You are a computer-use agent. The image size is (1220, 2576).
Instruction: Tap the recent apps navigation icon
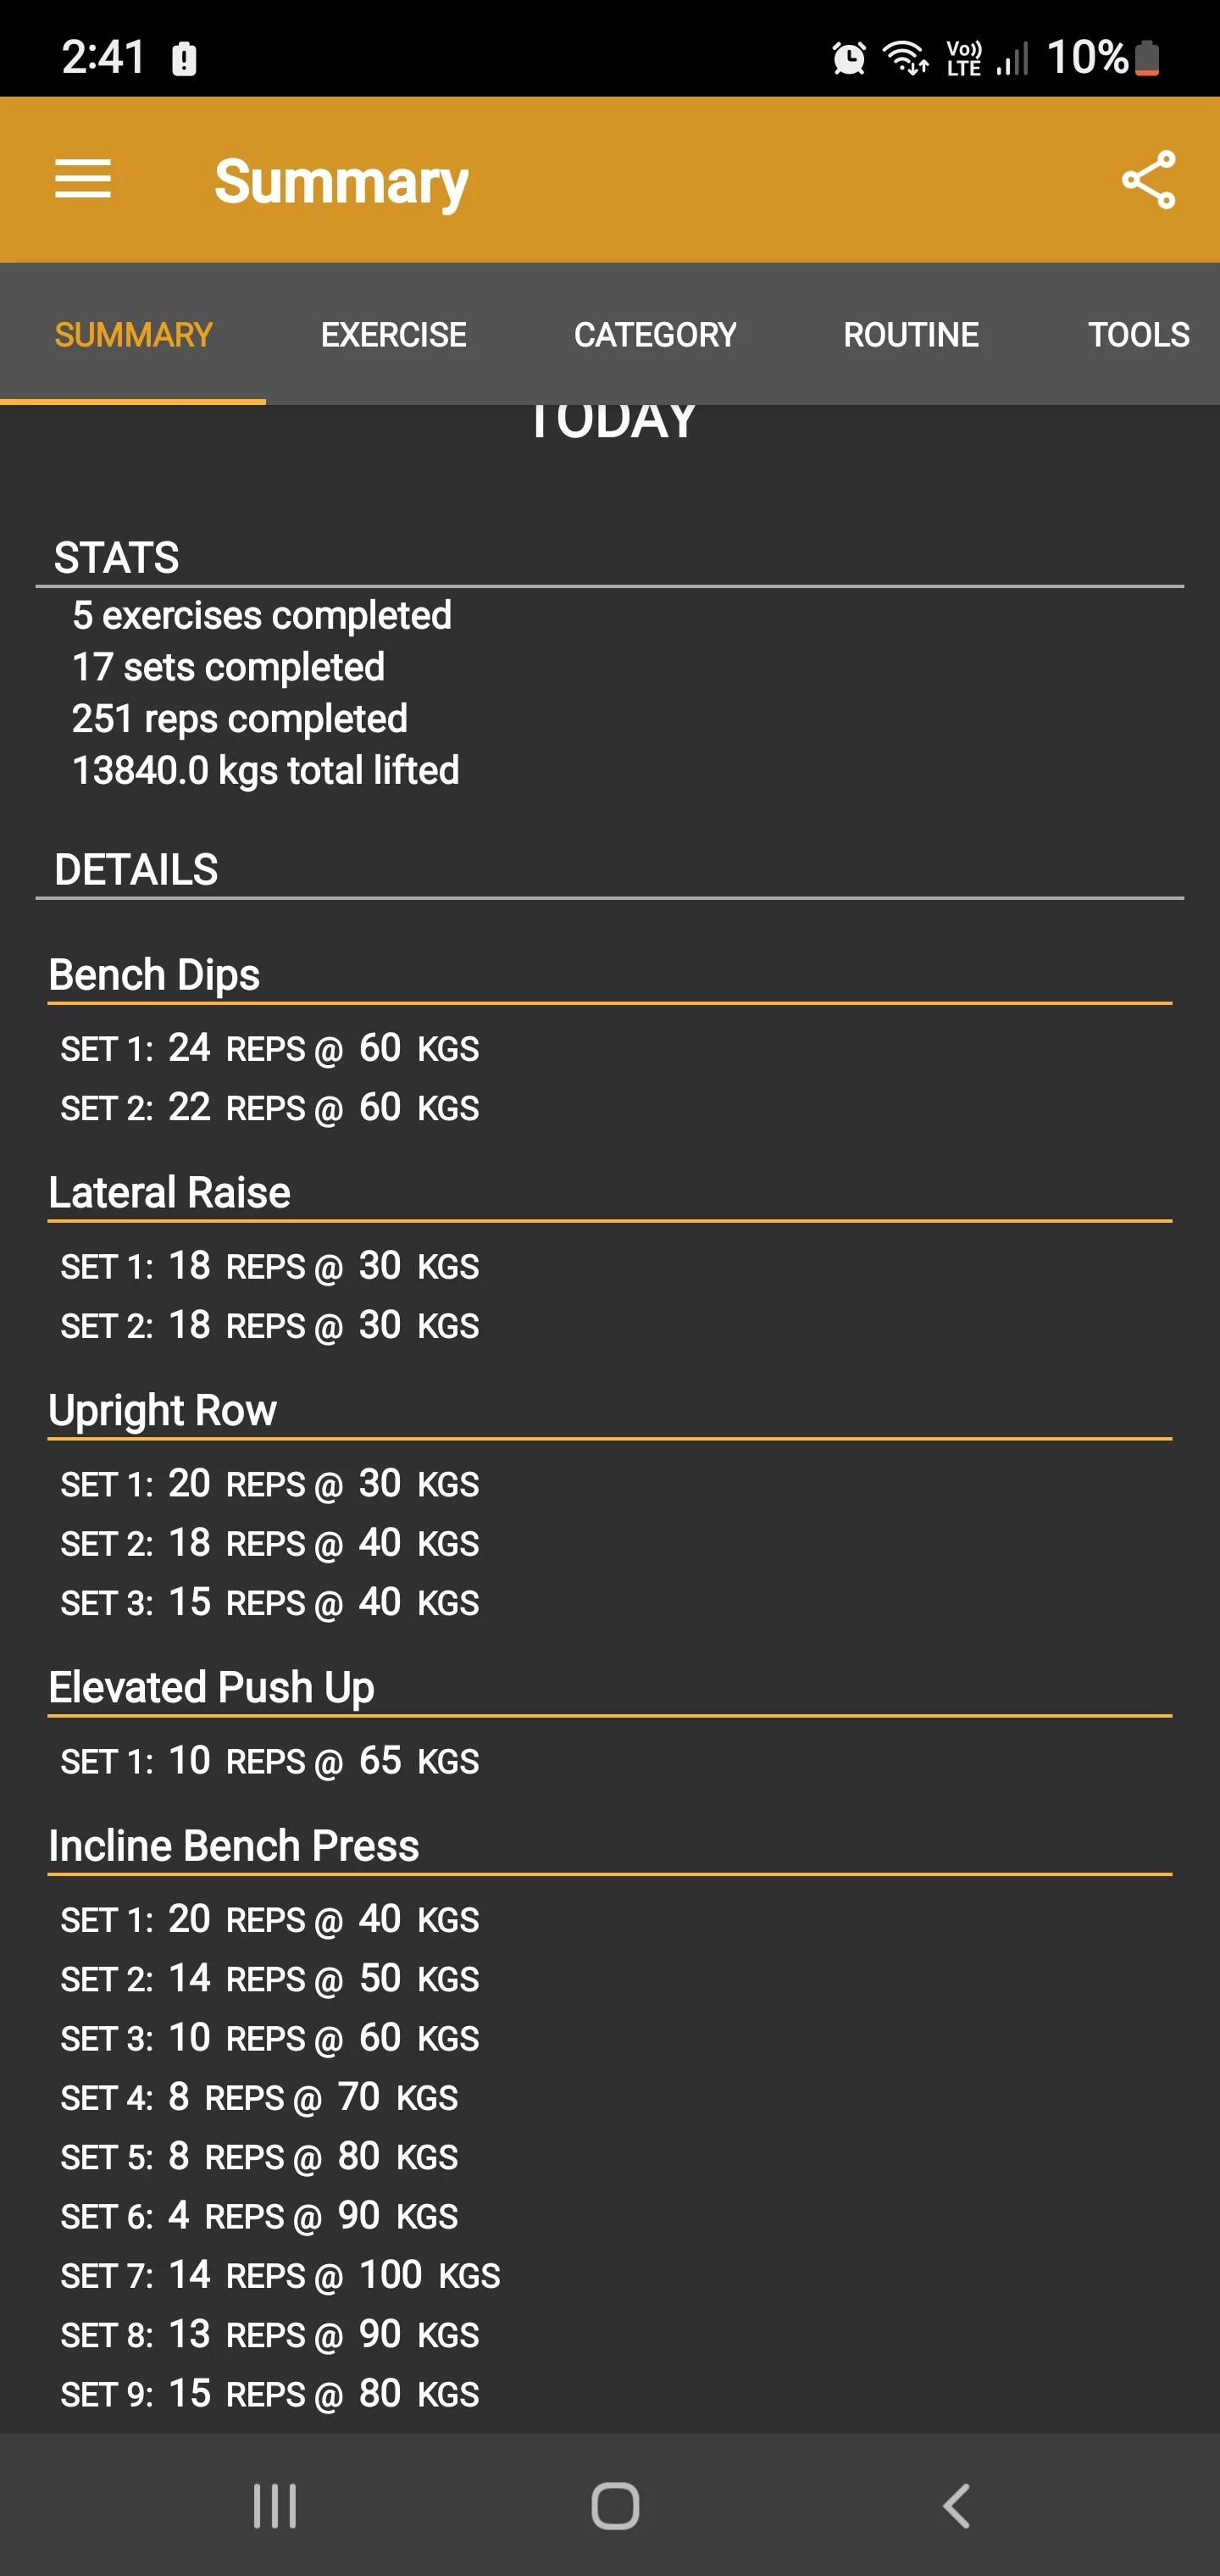coord(274,2504)
